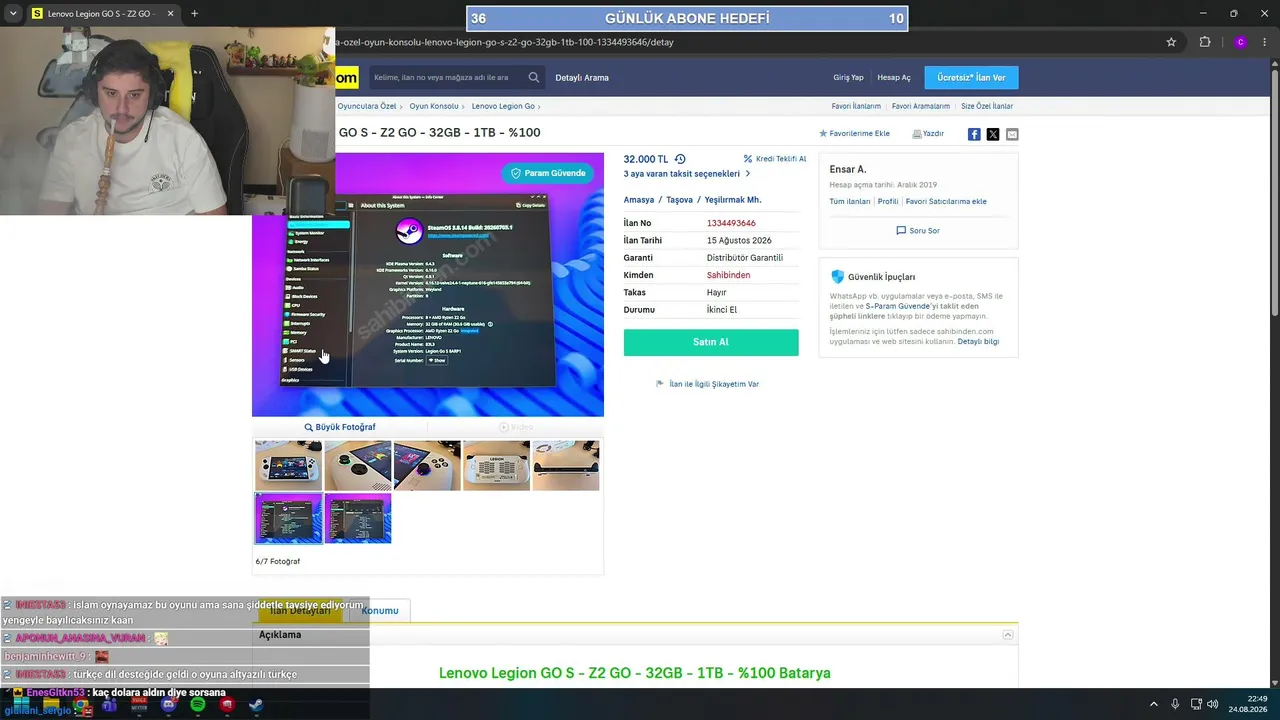
Task: Ask the seller via Soru Sor
Action: click(x=918, y=230)
